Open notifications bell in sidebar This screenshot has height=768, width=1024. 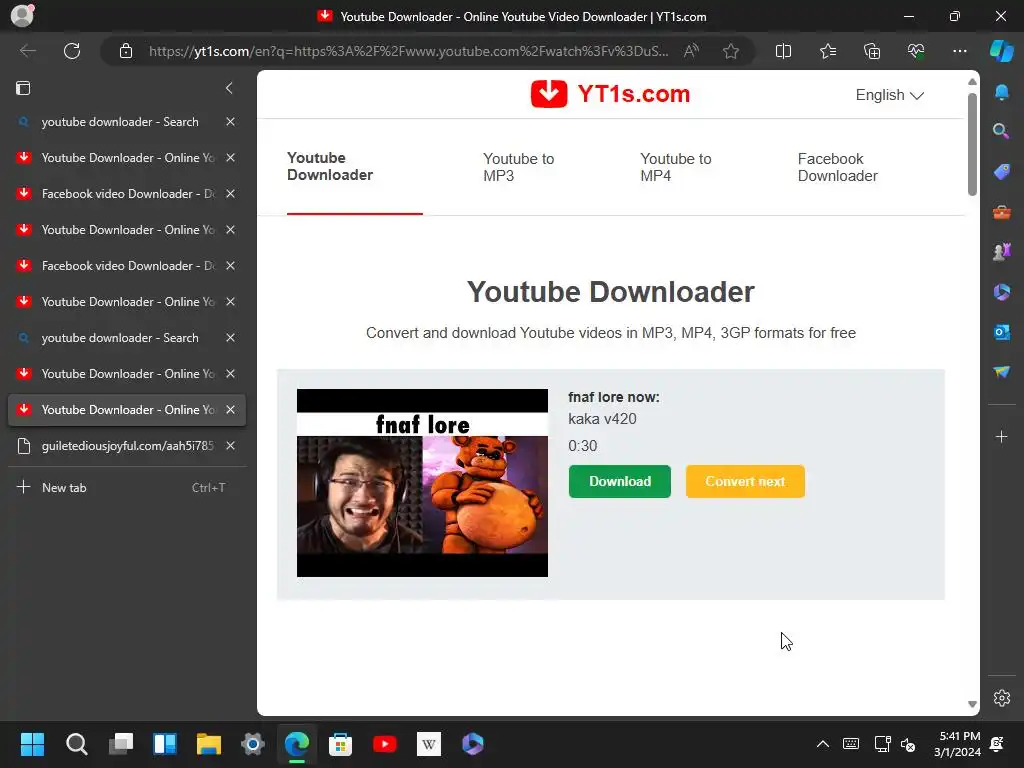pos(1002,92)
